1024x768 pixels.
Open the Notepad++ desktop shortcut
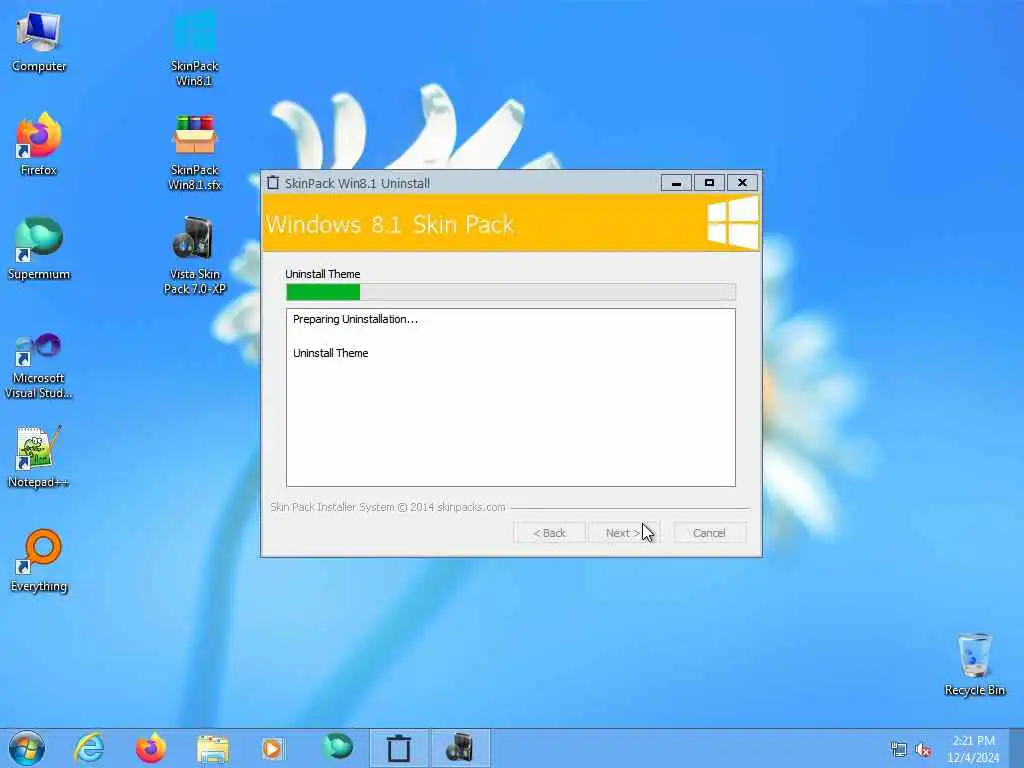click(39, 456)
